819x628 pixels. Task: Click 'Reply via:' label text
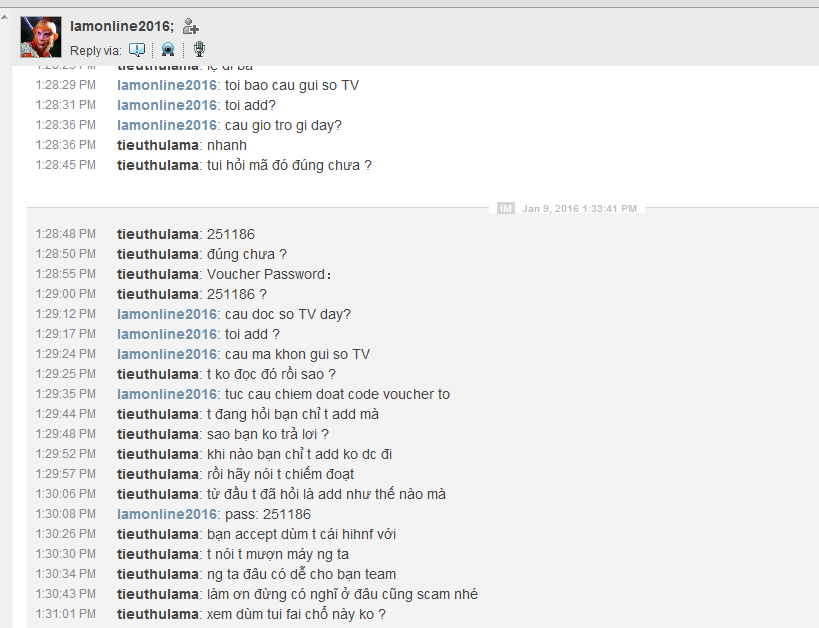click(x=96, y=51)
